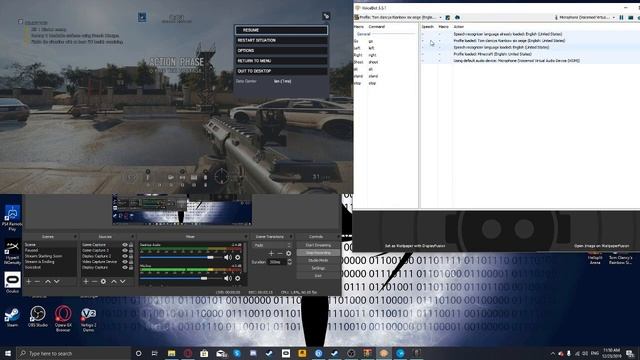Screen dimensions: 640x360
Task: Open Oculus desktop shortcut
Action: (12, 282)
